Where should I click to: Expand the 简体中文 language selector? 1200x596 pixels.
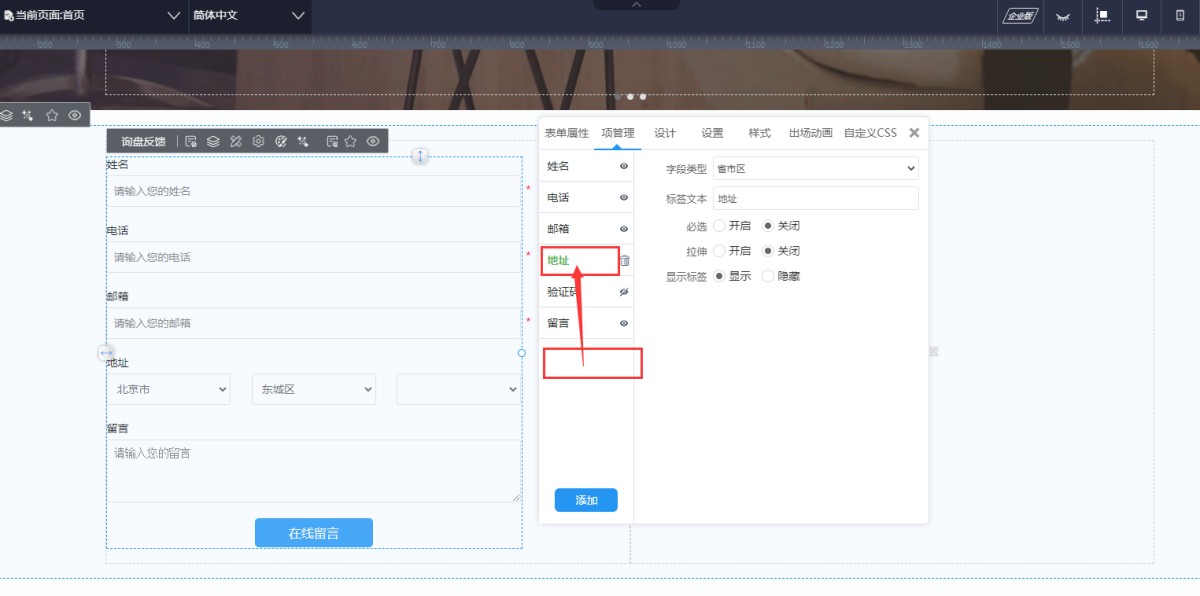(x=249, y=16)
